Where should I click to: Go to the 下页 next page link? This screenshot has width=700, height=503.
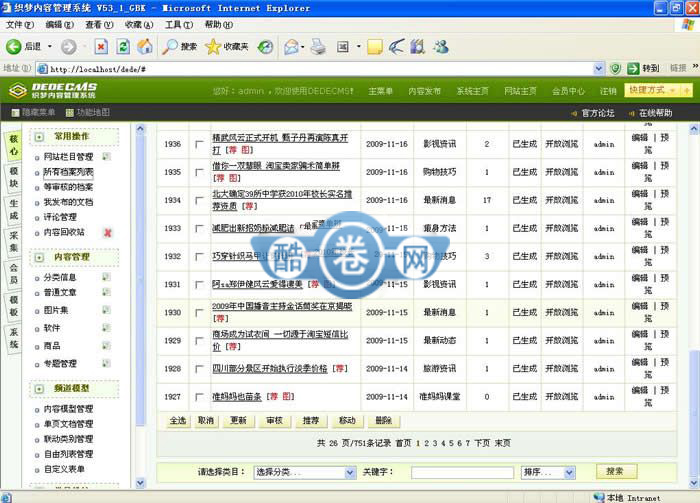click(482, 442)
